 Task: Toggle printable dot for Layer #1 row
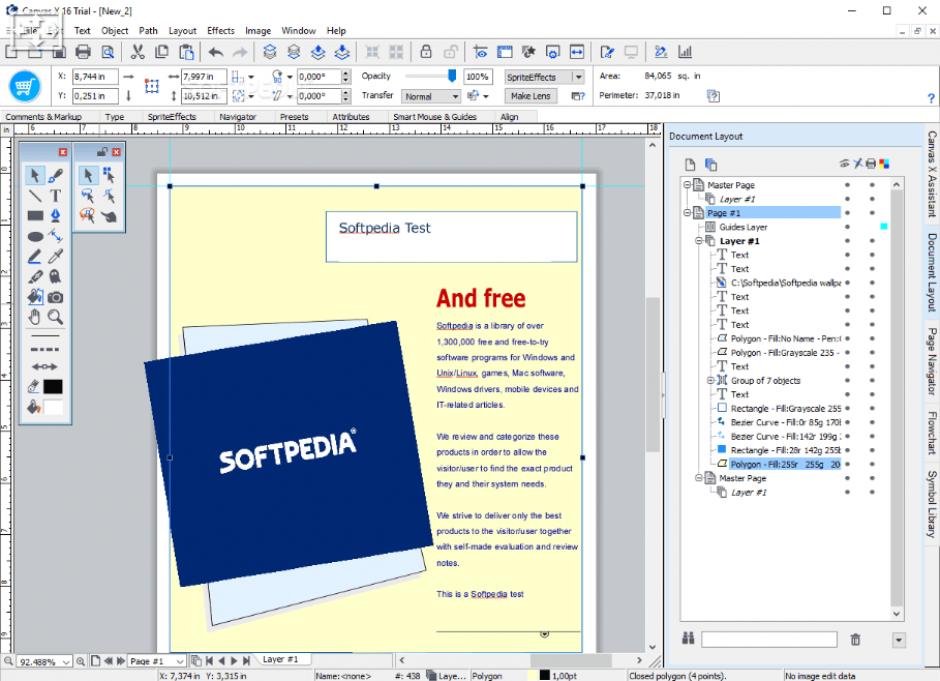tap(872, 241)
